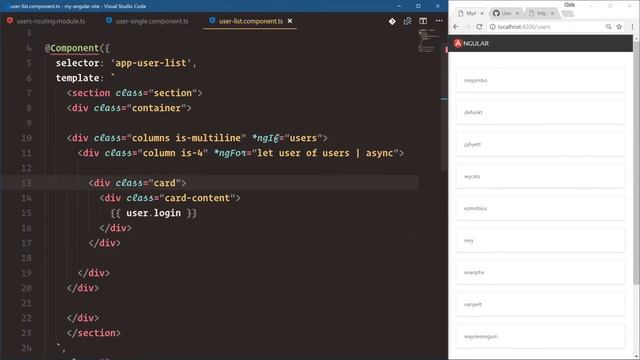Close the user-list.component.ts tab
The image size is (640, 360).
pos(290,21)
